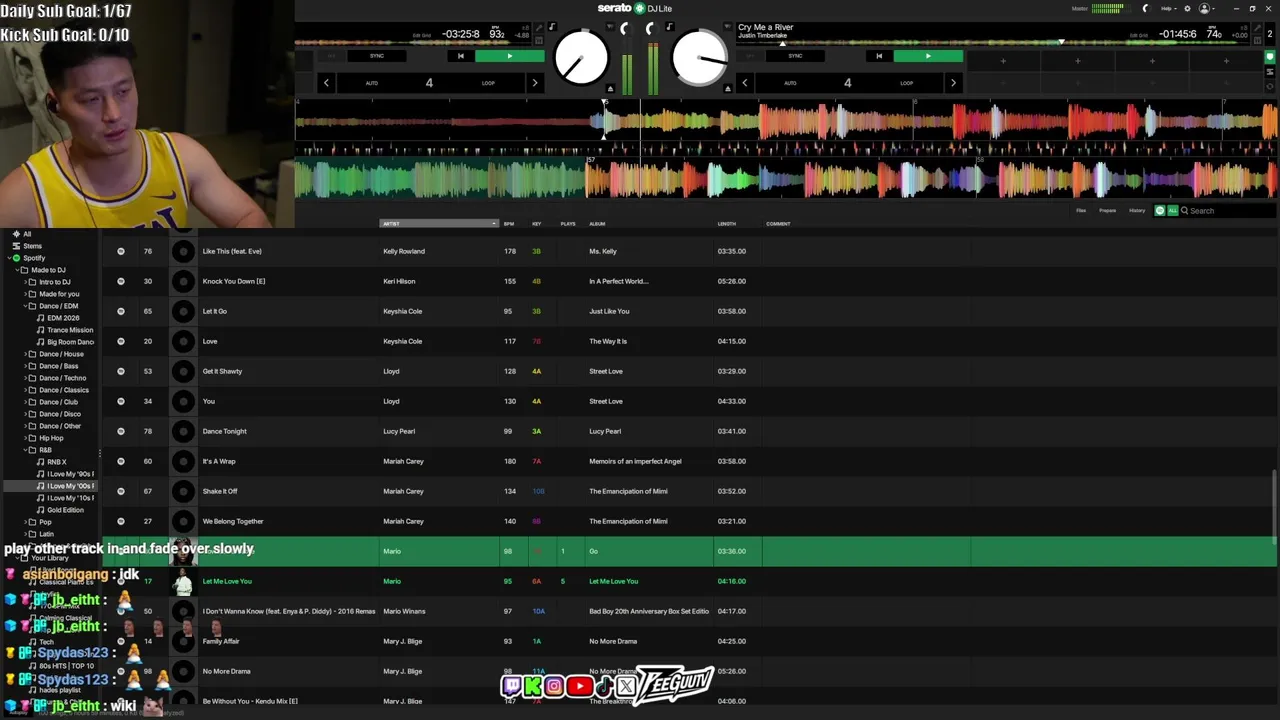
Task: Click Spotify icon on Like This row
Action: click(121, 251)
